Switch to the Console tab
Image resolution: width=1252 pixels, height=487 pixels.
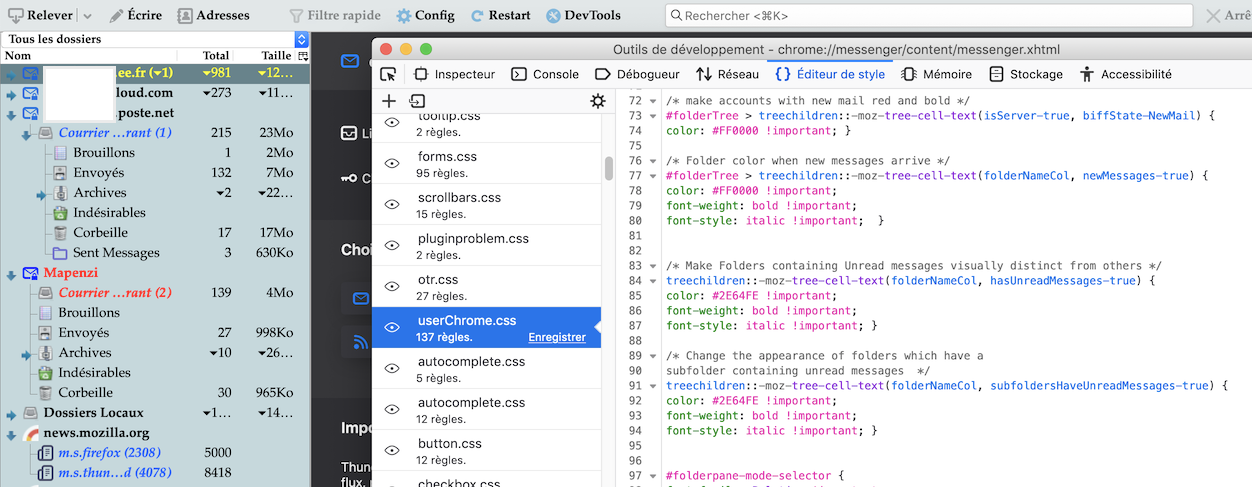545,74
